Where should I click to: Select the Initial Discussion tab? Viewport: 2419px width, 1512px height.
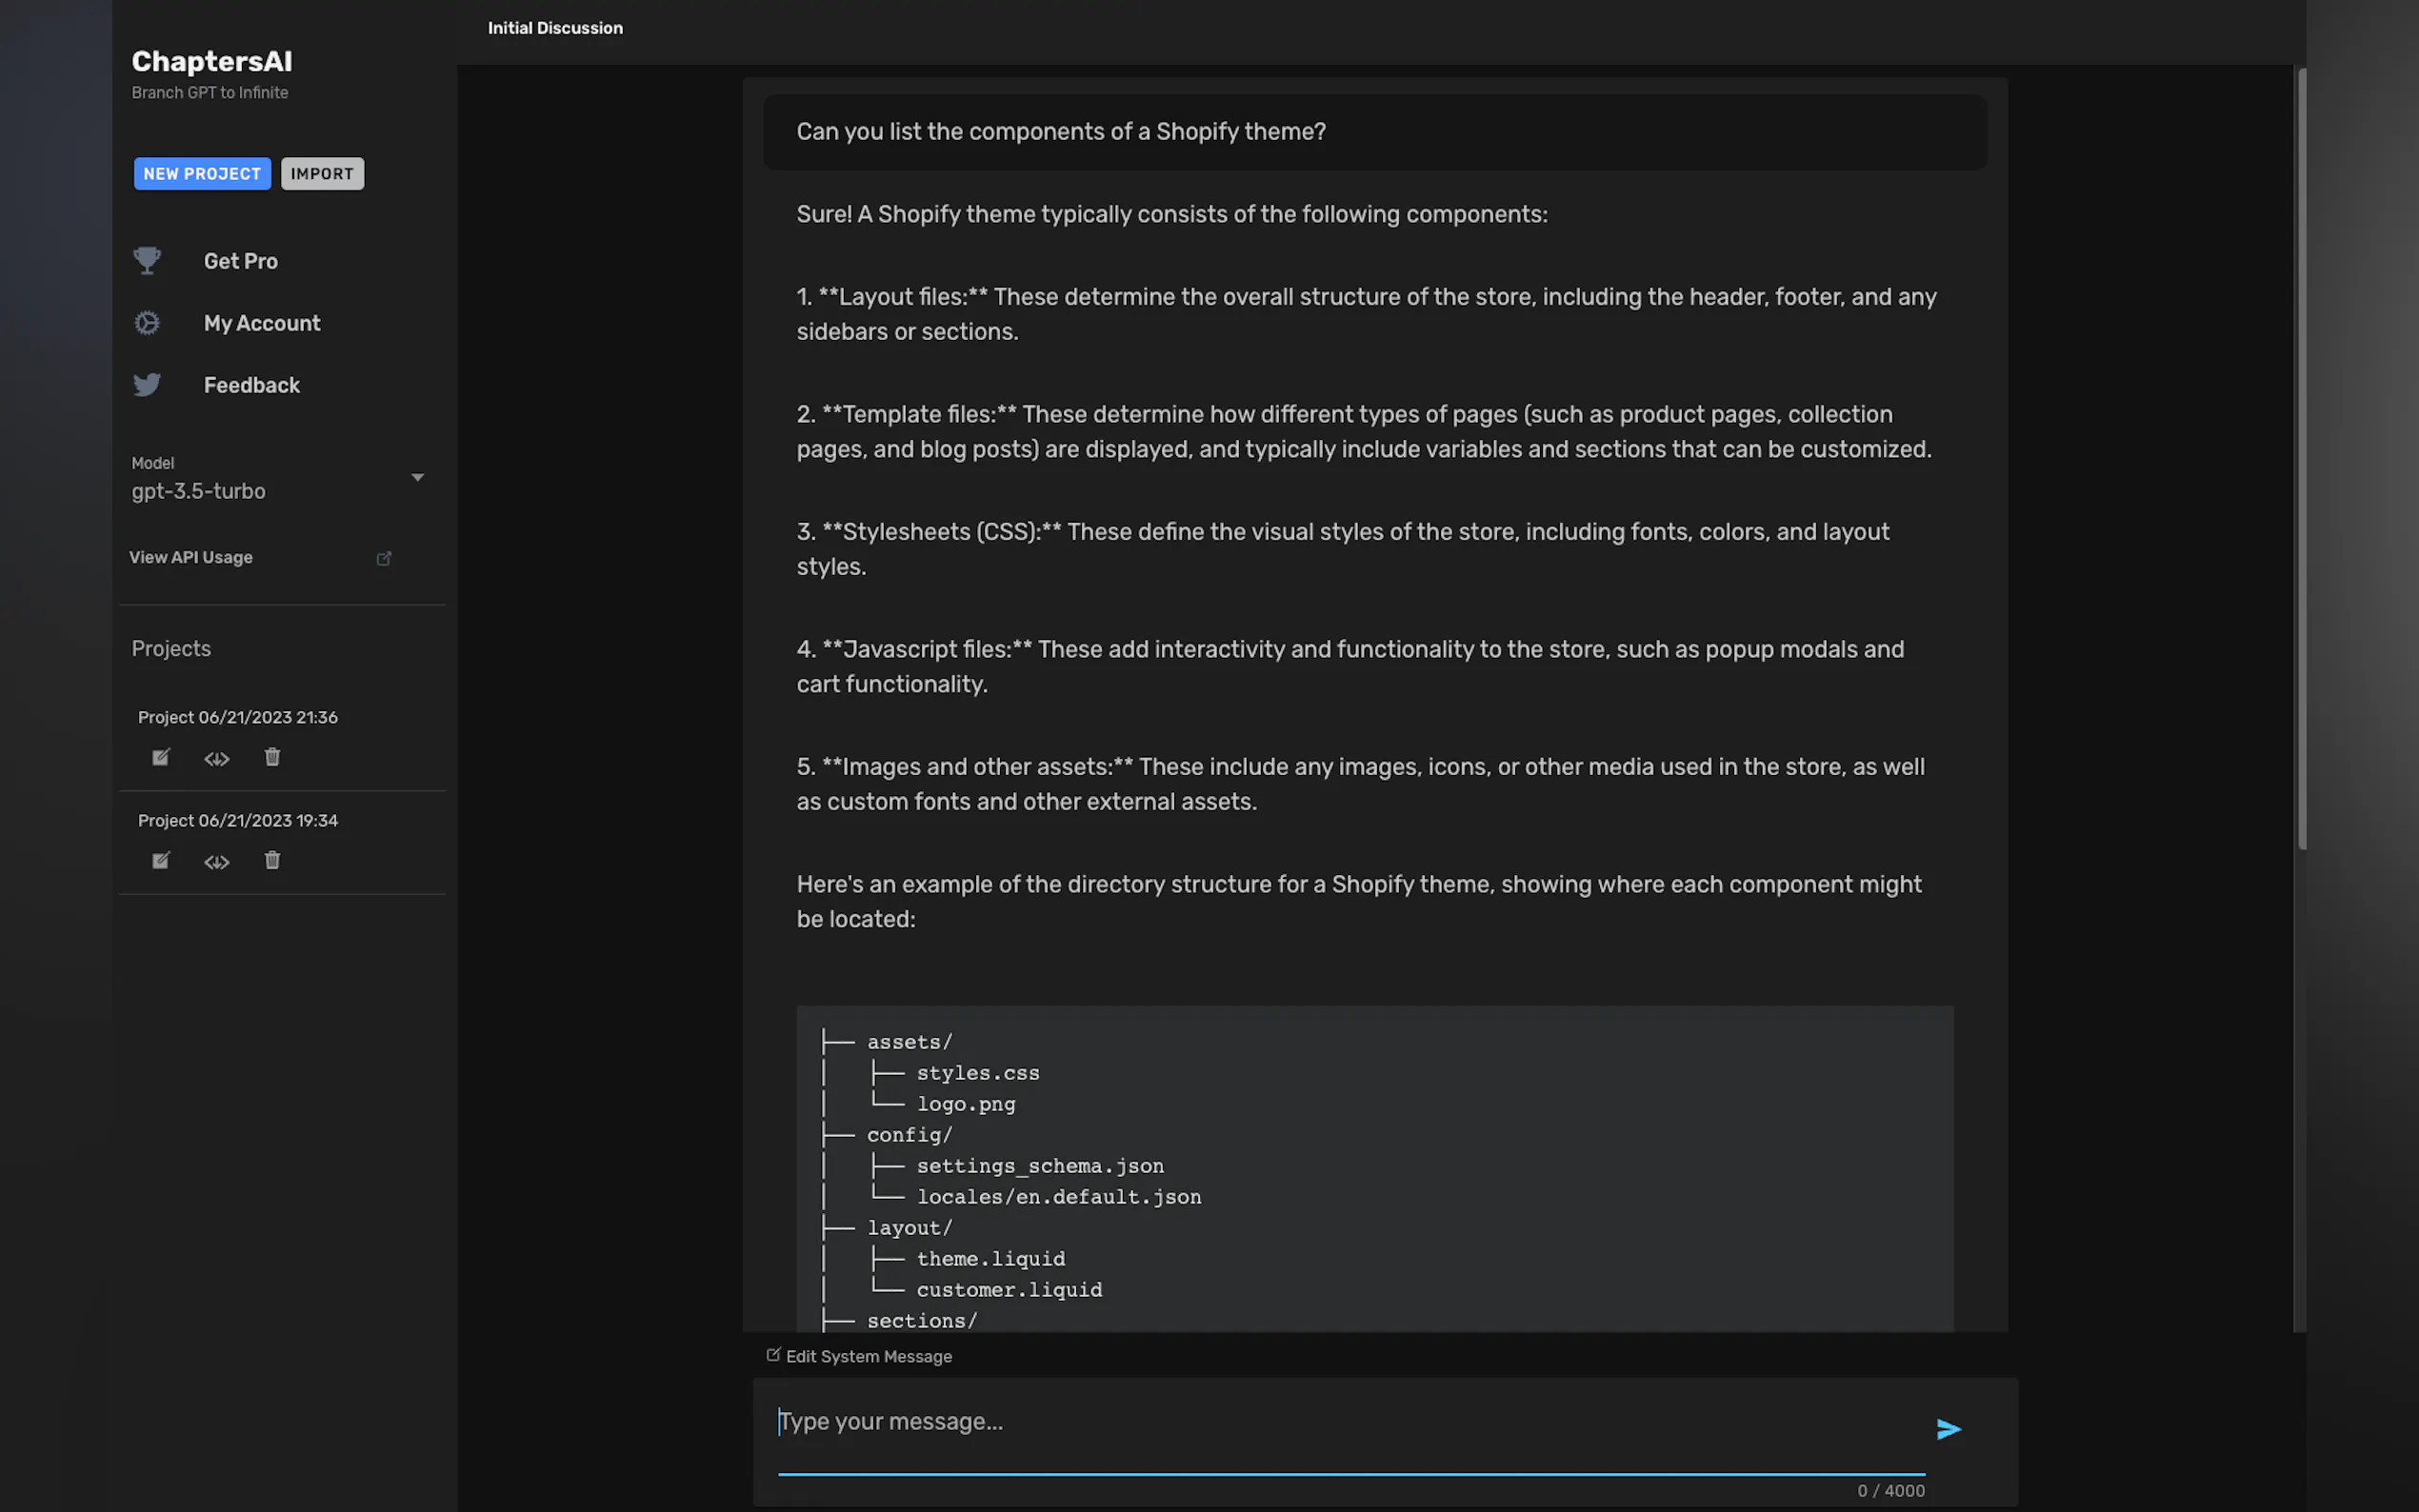click(x=555, y=28)
